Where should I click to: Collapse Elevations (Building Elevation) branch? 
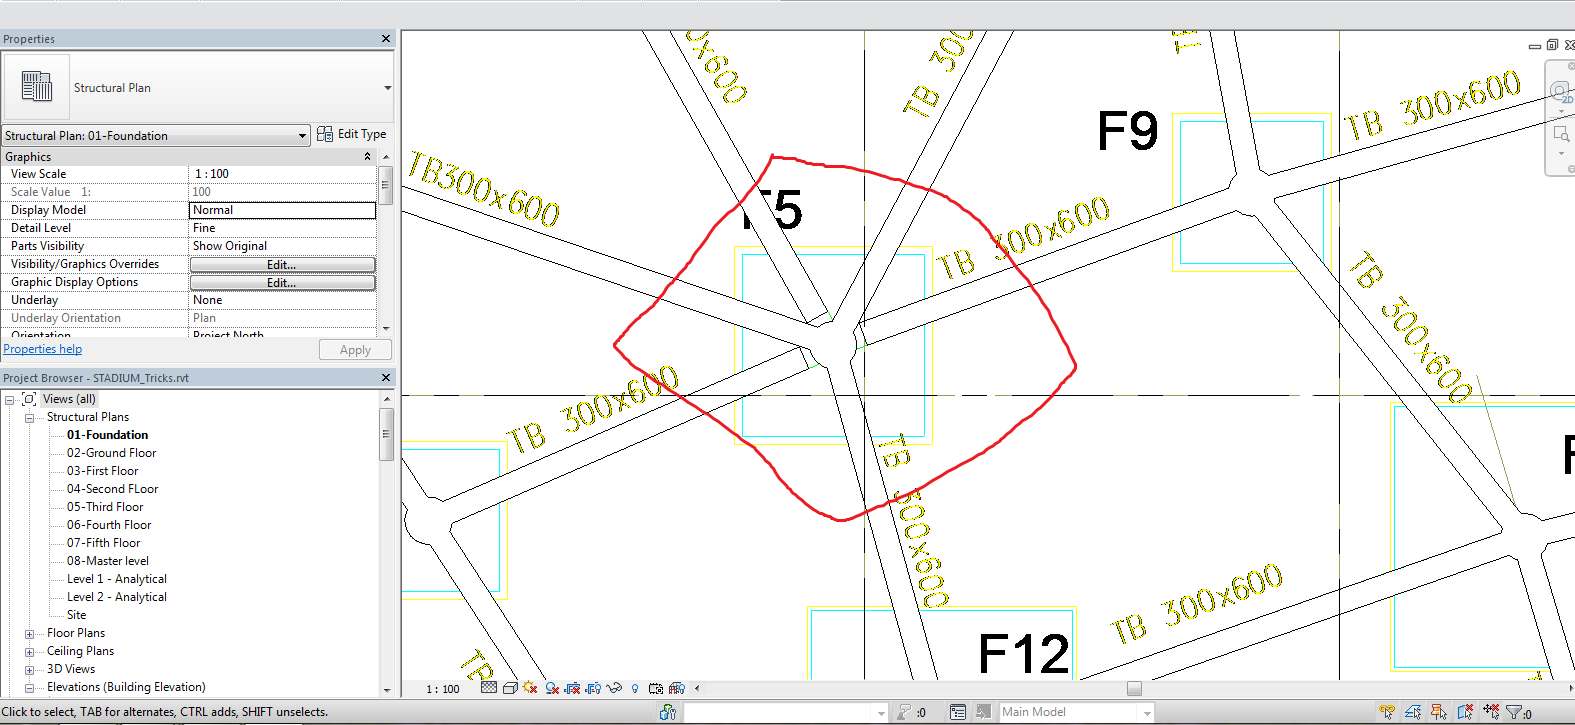[x=29, y=687]
